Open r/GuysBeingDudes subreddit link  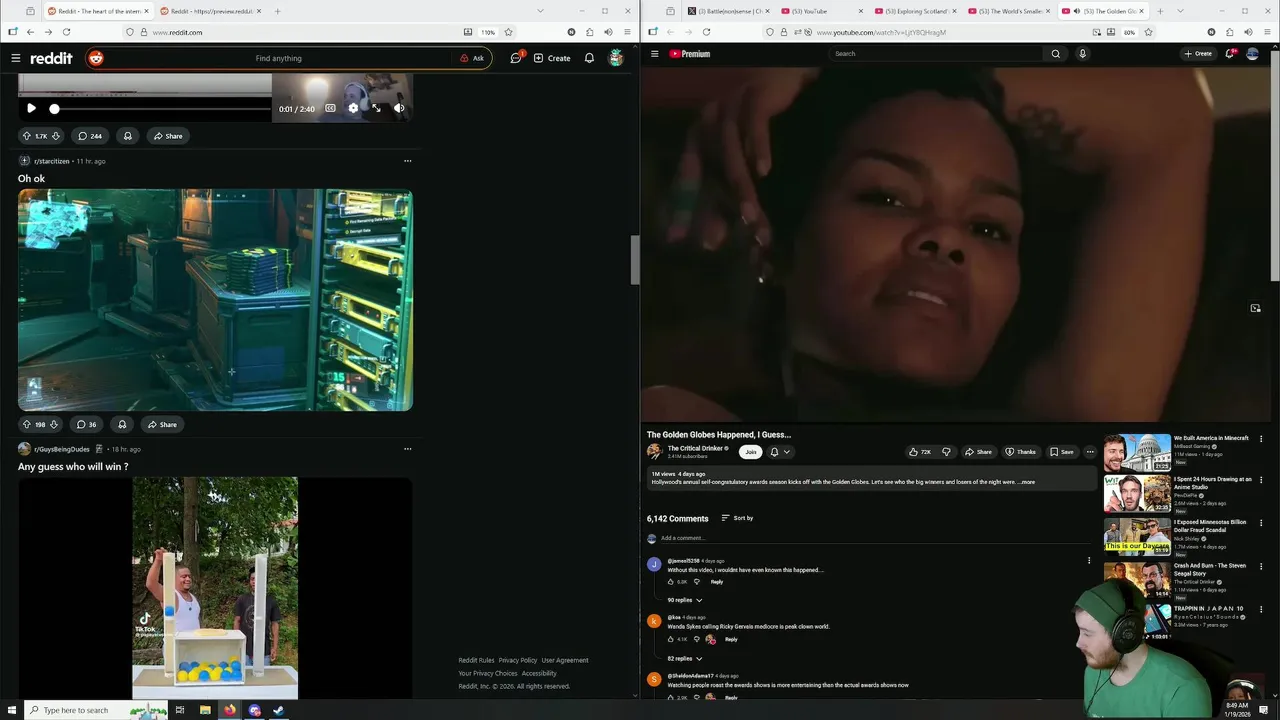(62, 449)
